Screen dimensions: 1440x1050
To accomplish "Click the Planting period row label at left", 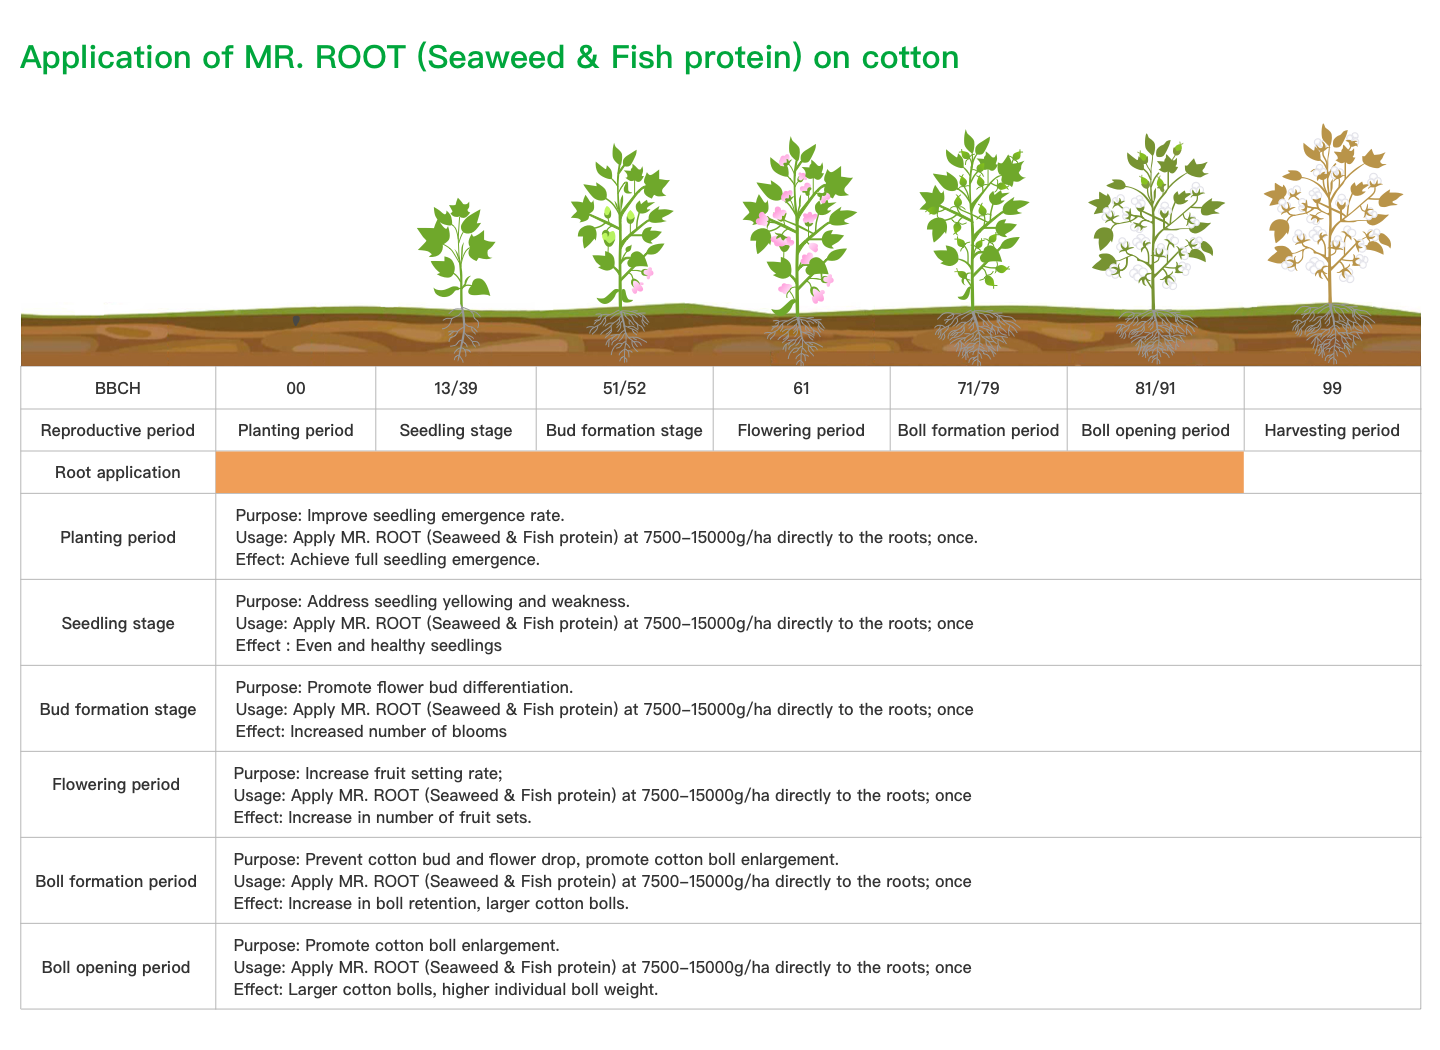I will (118, 537).
